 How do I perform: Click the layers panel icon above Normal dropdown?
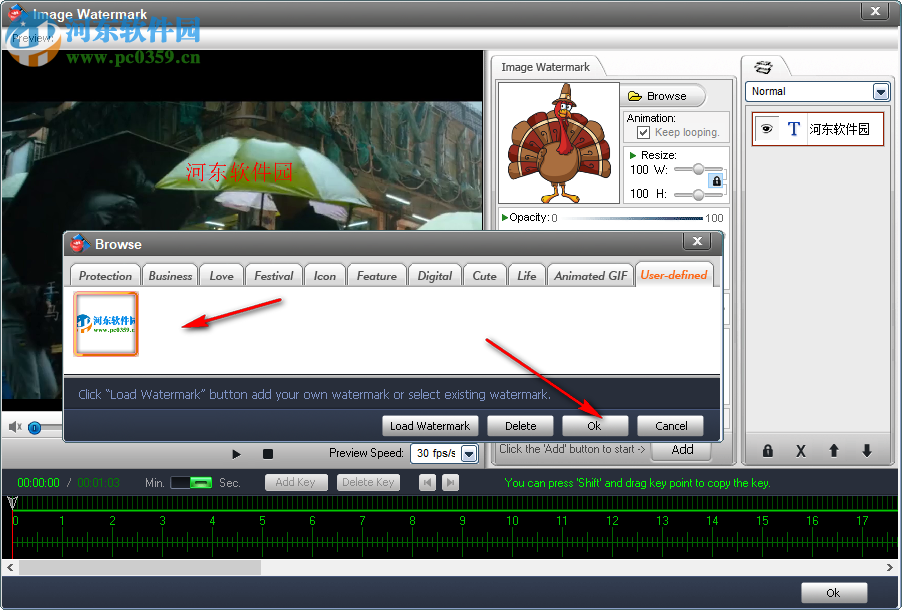[766, 66]
